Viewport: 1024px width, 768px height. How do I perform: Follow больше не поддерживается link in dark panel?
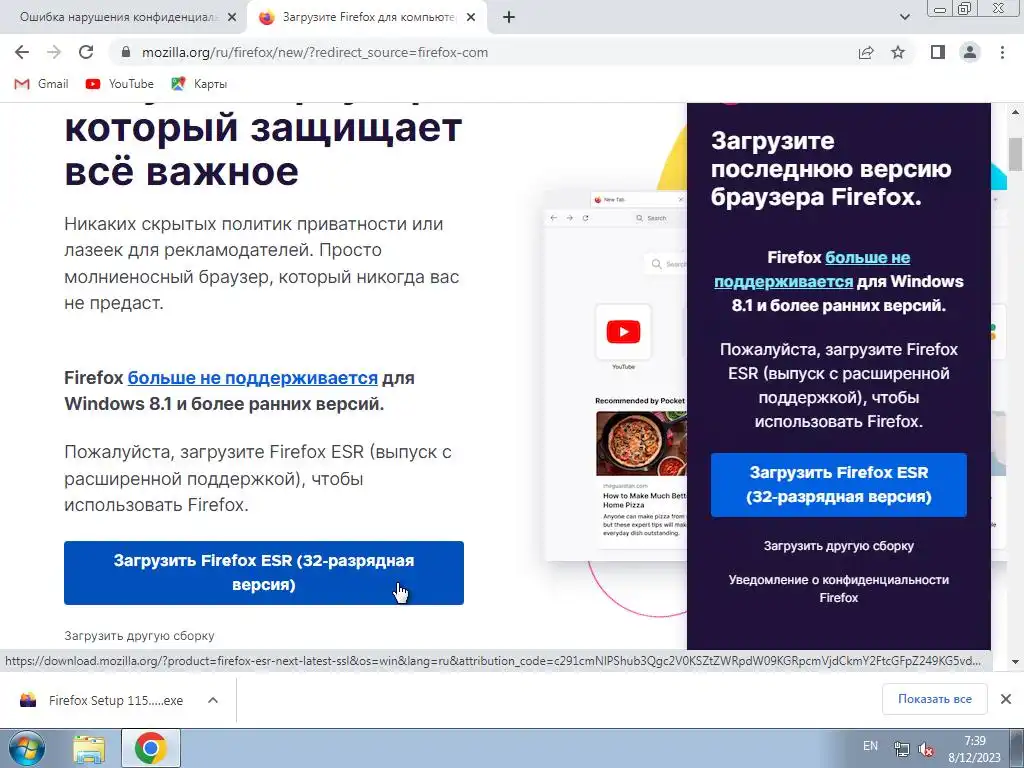812,269
